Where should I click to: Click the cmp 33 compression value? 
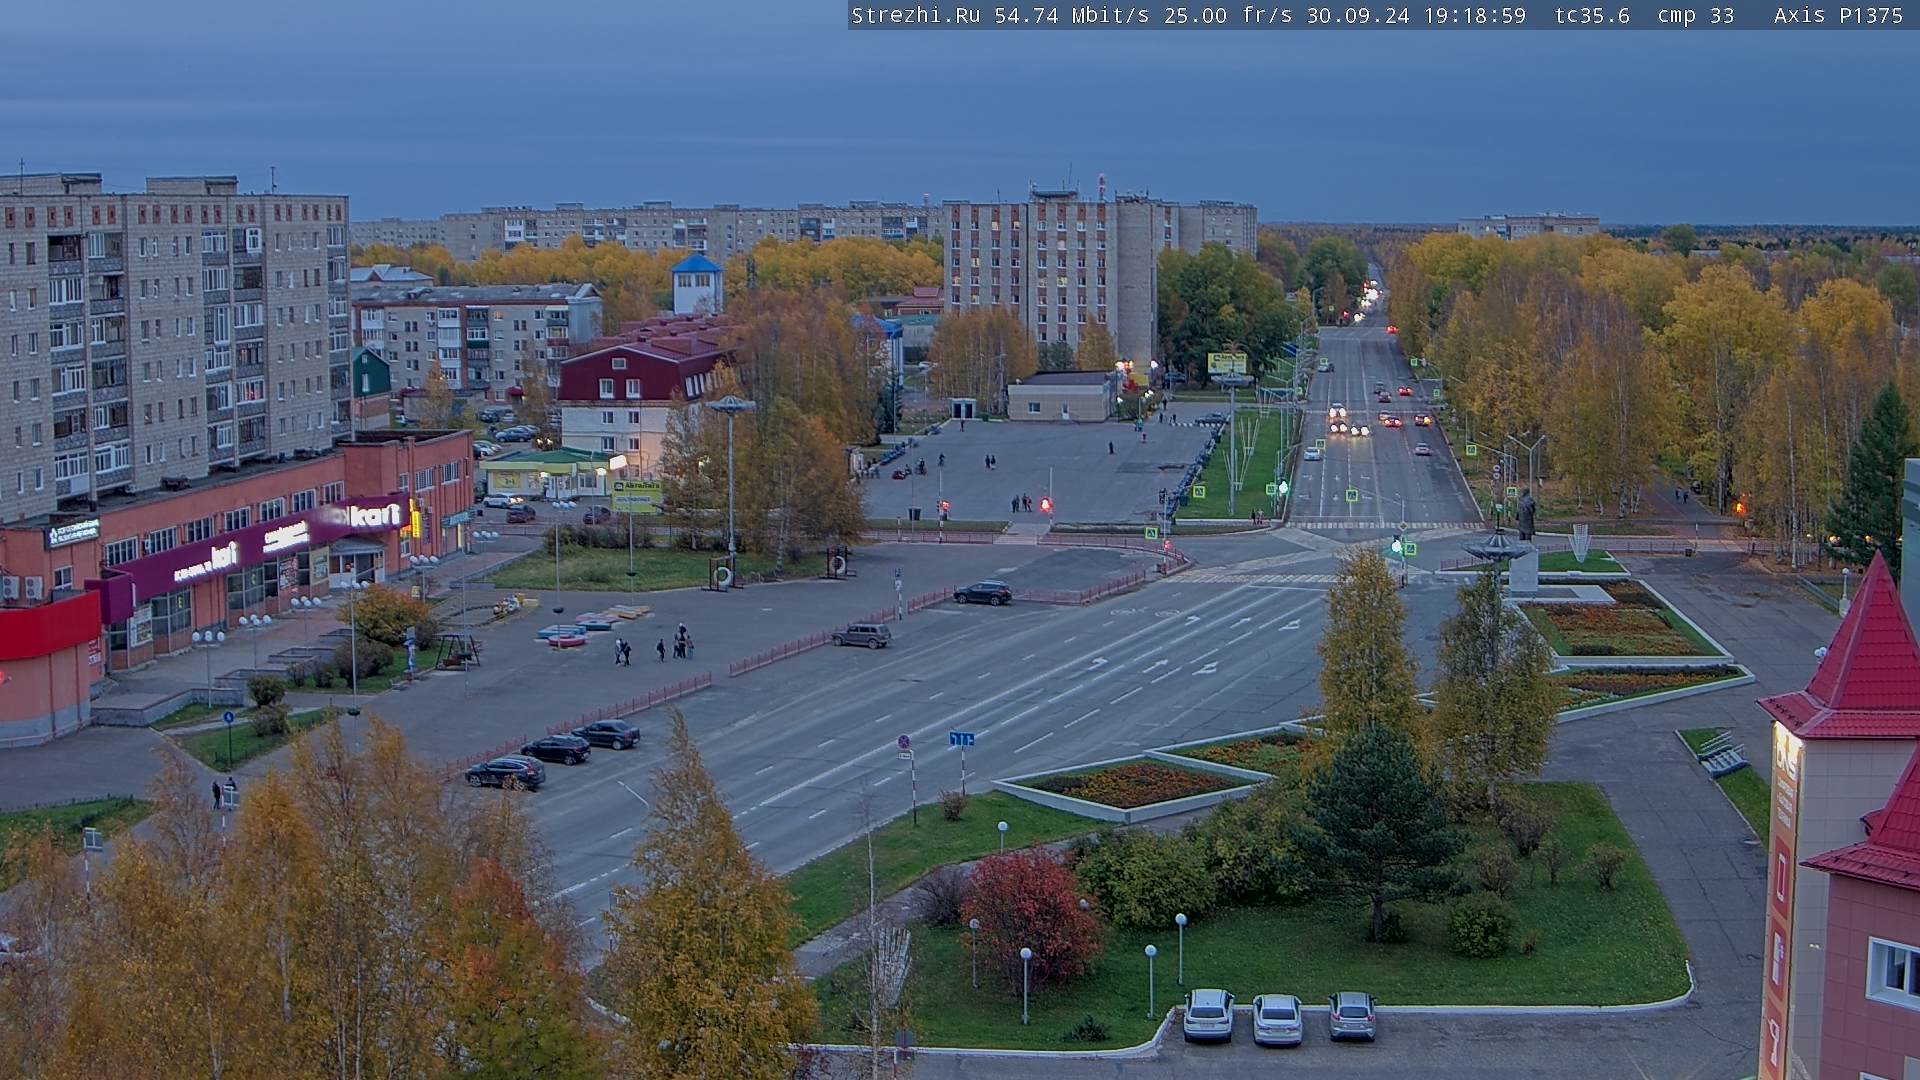(1696, 16)
